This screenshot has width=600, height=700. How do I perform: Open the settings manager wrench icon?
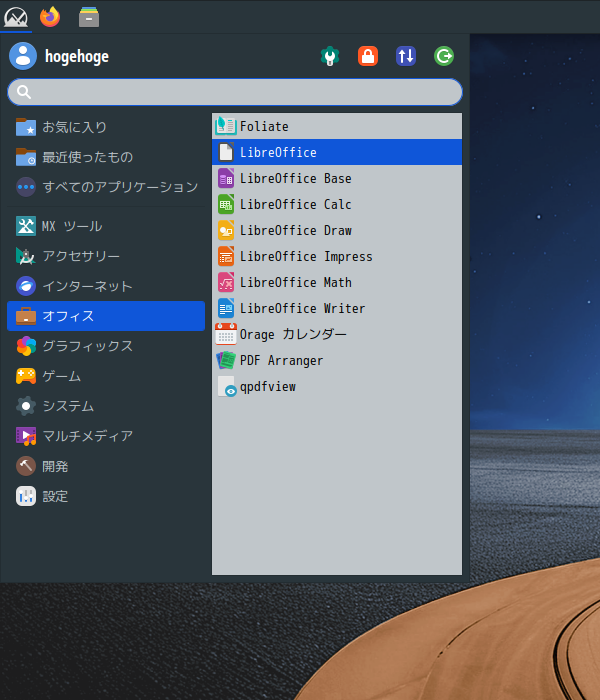(330, 56)
